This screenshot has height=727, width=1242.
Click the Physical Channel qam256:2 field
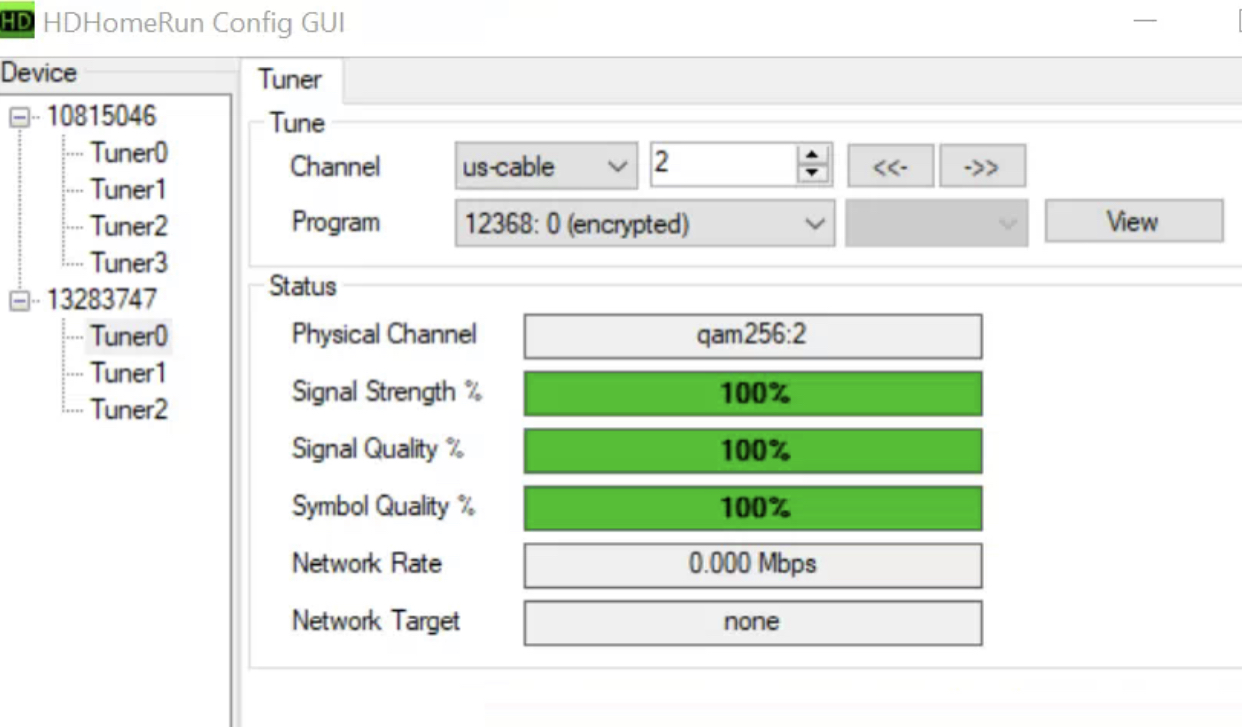(752, 336)
